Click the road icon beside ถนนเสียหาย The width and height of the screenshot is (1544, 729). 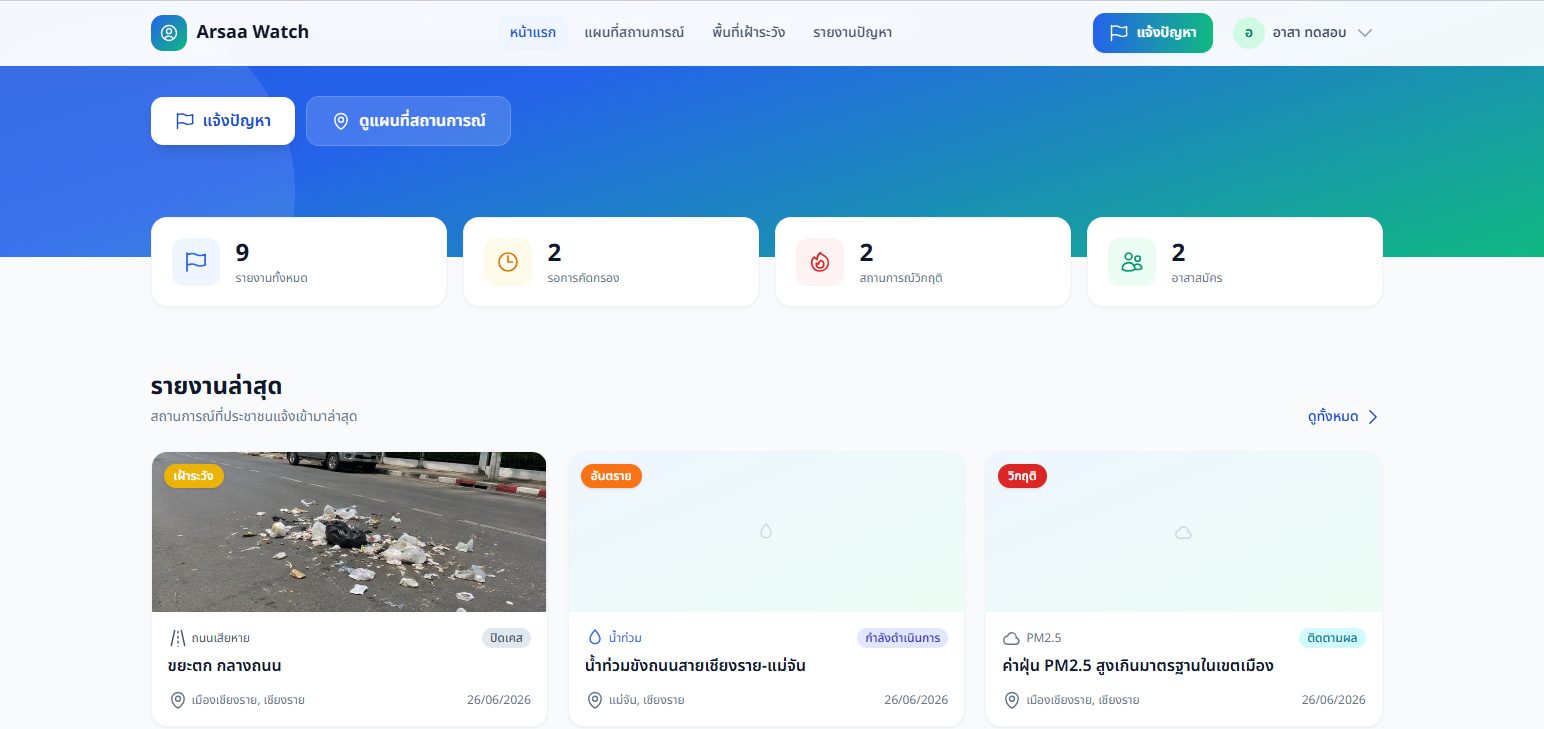point(177,638)
